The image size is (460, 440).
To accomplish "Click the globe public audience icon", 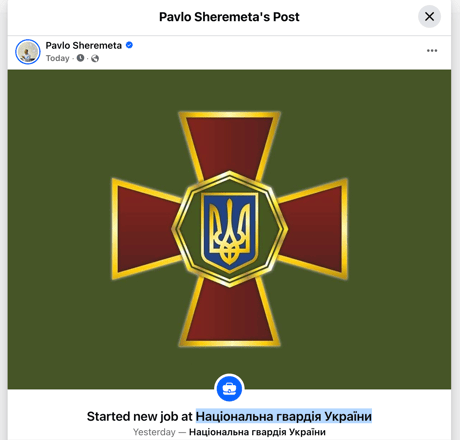I will coord(95,58).
